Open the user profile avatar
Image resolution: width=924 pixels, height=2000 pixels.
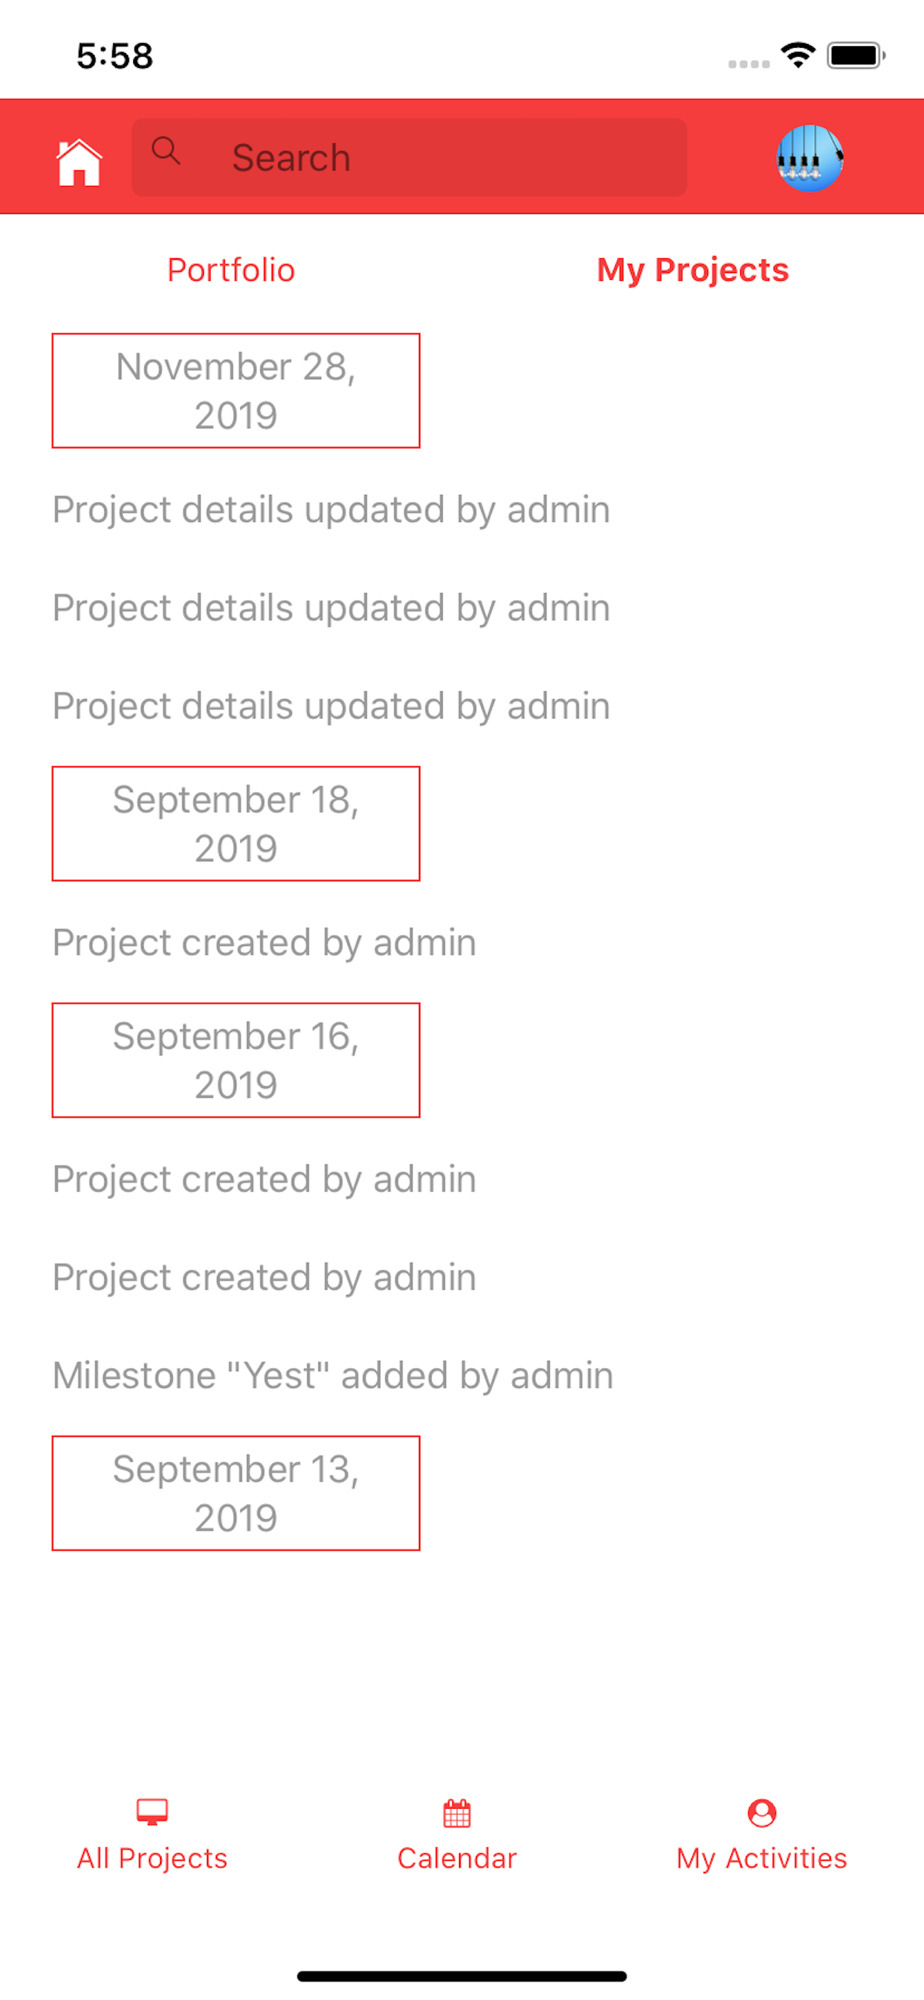pos(810,158)
